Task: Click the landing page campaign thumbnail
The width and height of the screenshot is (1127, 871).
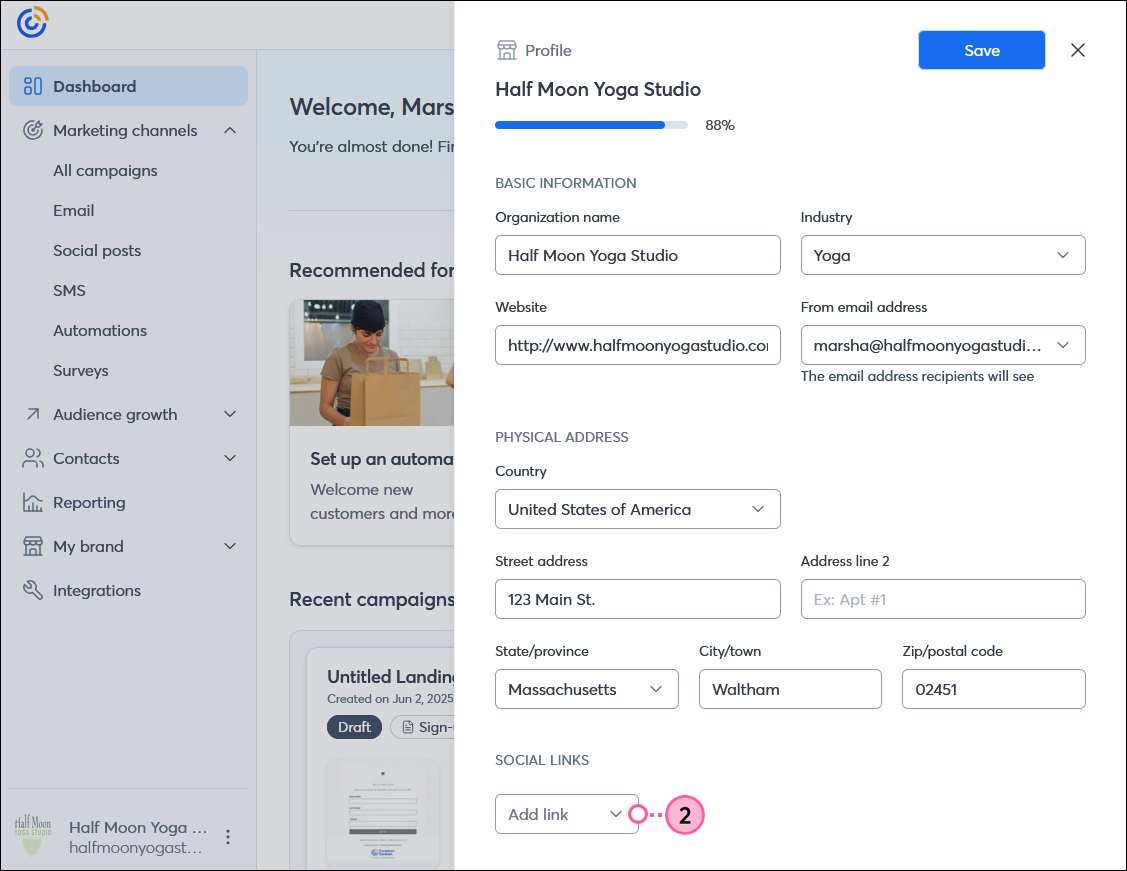Action: pos(383,812)
